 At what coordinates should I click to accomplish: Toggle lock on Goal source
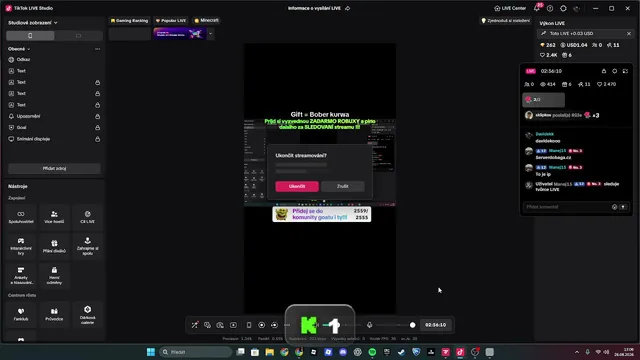click(x=97, y=127)
